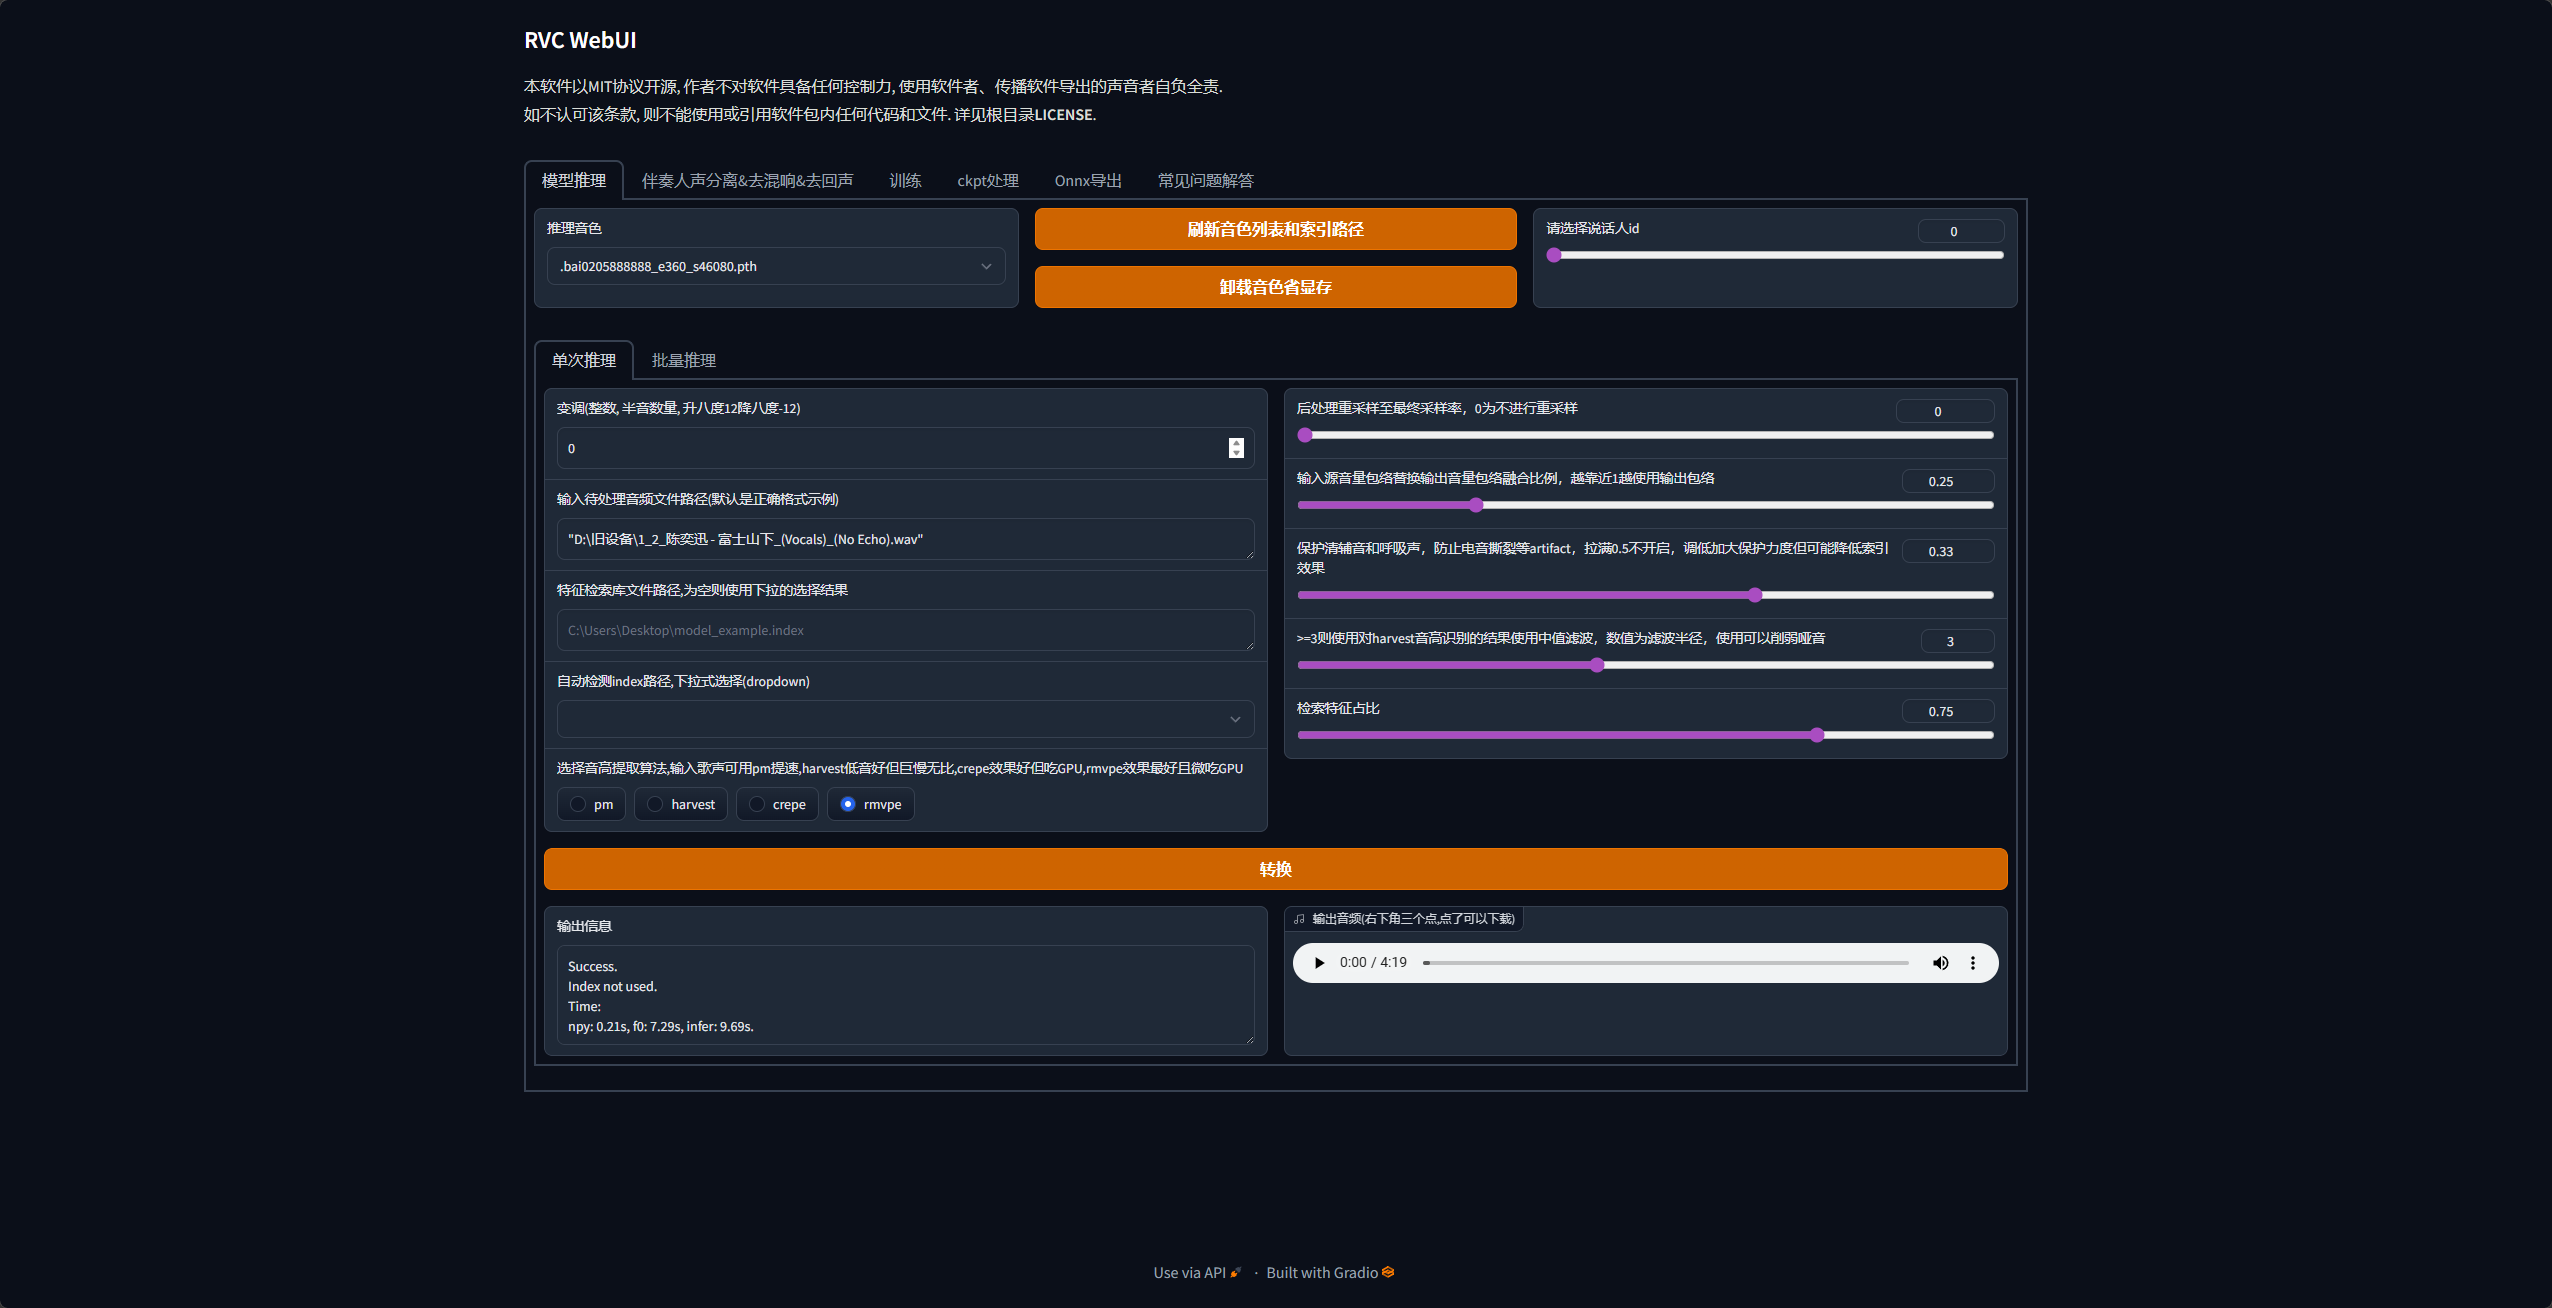
Task: Open the ckpt处理 tab
Action: 987,181
